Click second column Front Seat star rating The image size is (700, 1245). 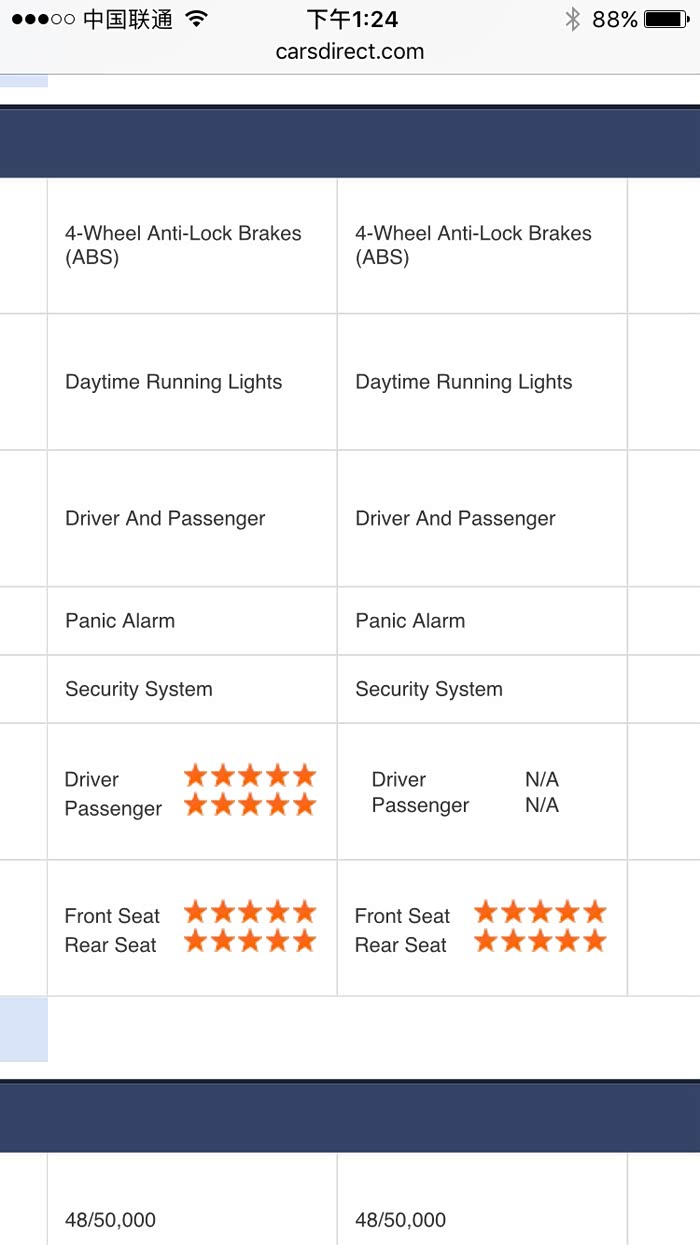click(540, 912)
